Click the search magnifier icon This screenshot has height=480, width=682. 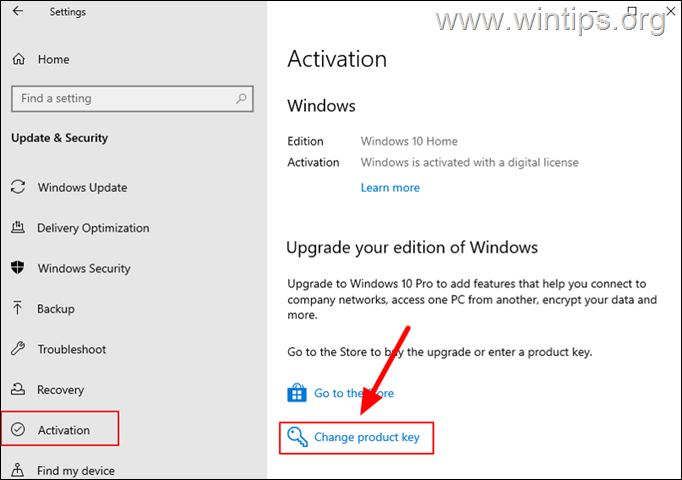click(241, 99)
